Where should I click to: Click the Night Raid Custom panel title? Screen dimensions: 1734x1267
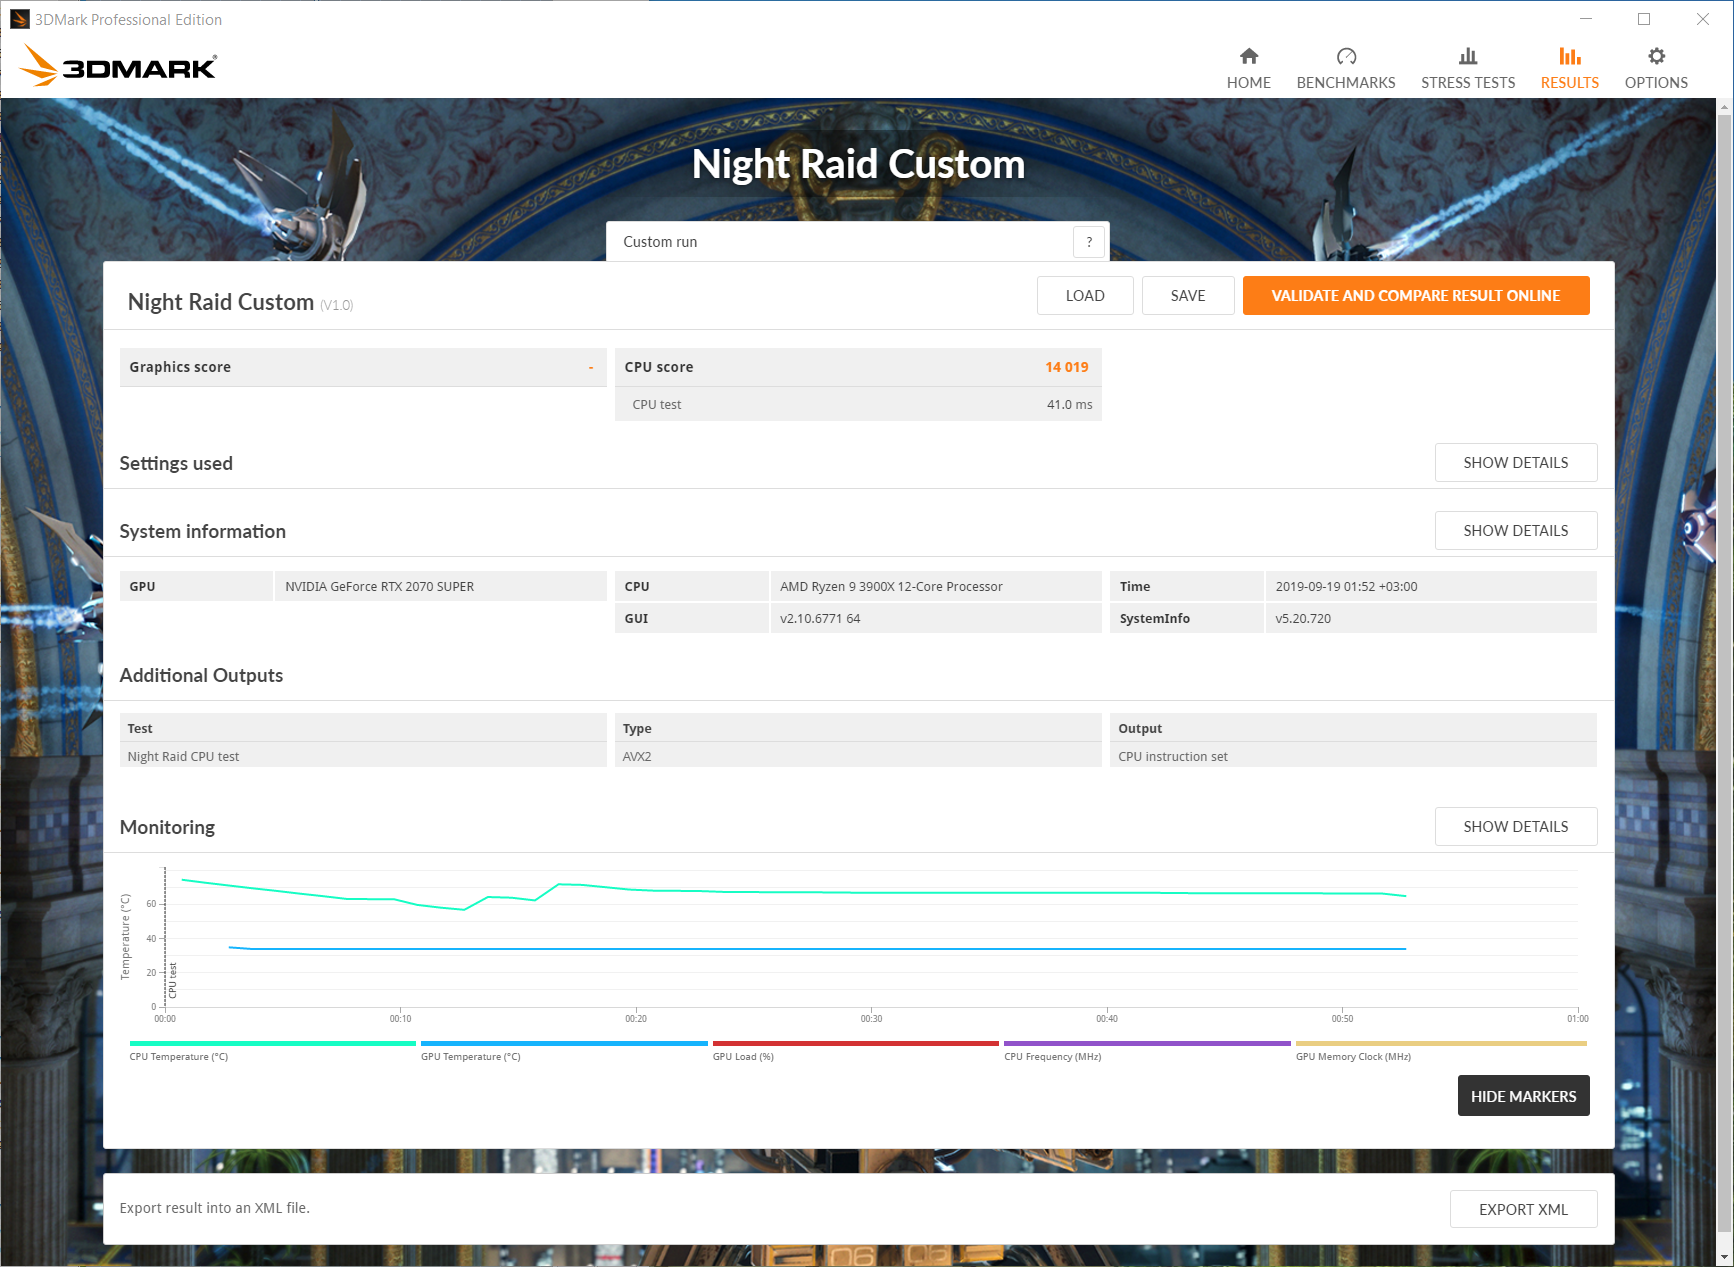tap(221, 302)
